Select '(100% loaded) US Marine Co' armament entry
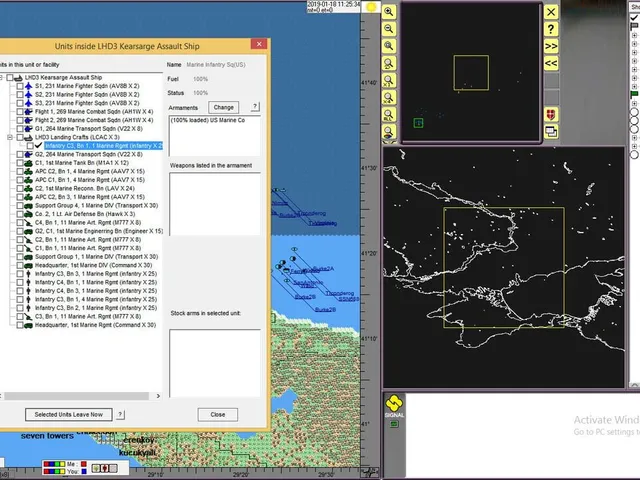 click(208, 120)
